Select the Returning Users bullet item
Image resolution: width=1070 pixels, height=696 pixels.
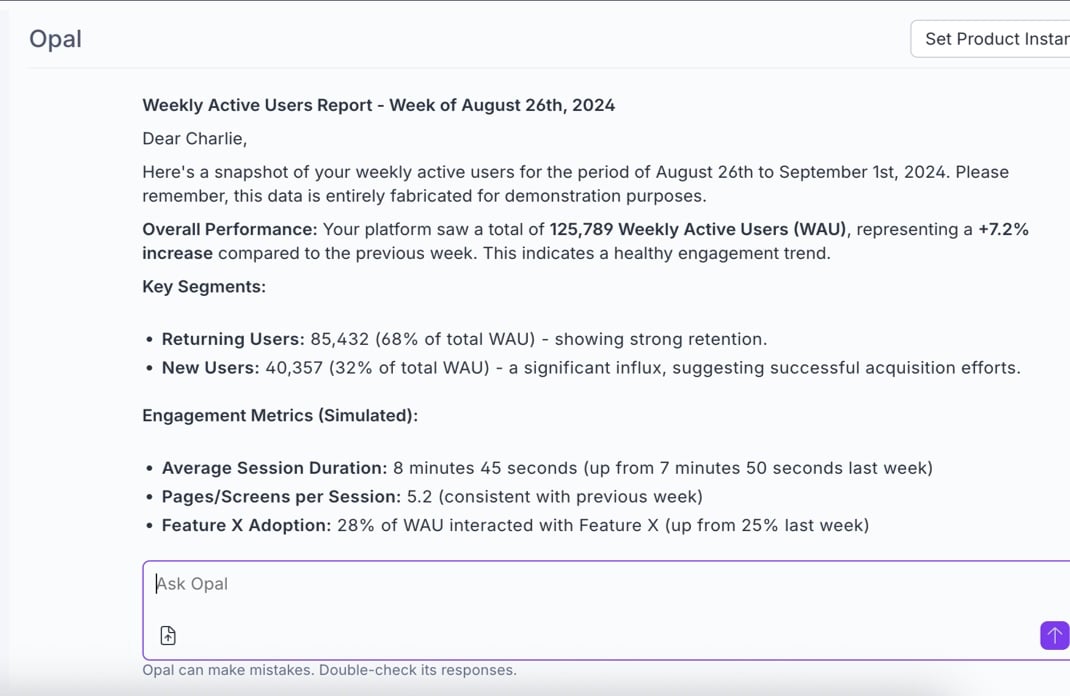(x=464, y=339)
